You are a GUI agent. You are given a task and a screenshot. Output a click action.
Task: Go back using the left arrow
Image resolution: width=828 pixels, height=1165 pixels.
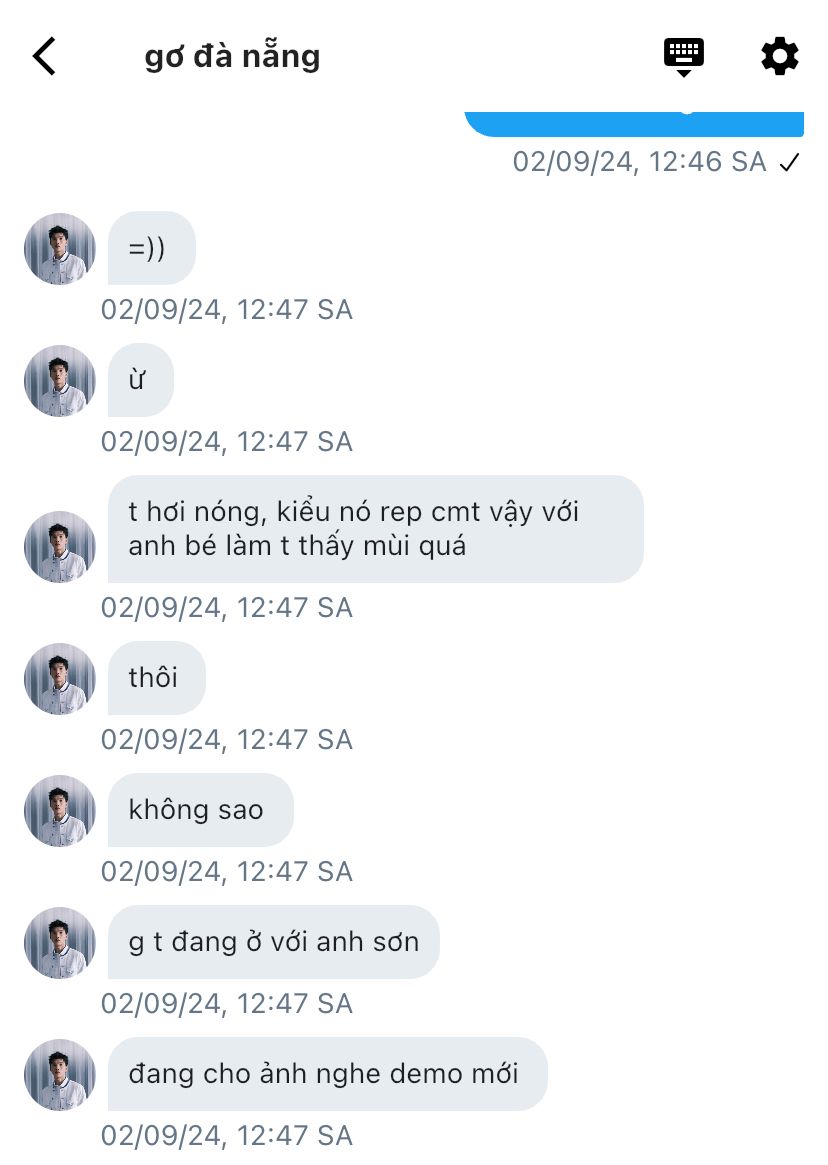[x=45, y=56]
